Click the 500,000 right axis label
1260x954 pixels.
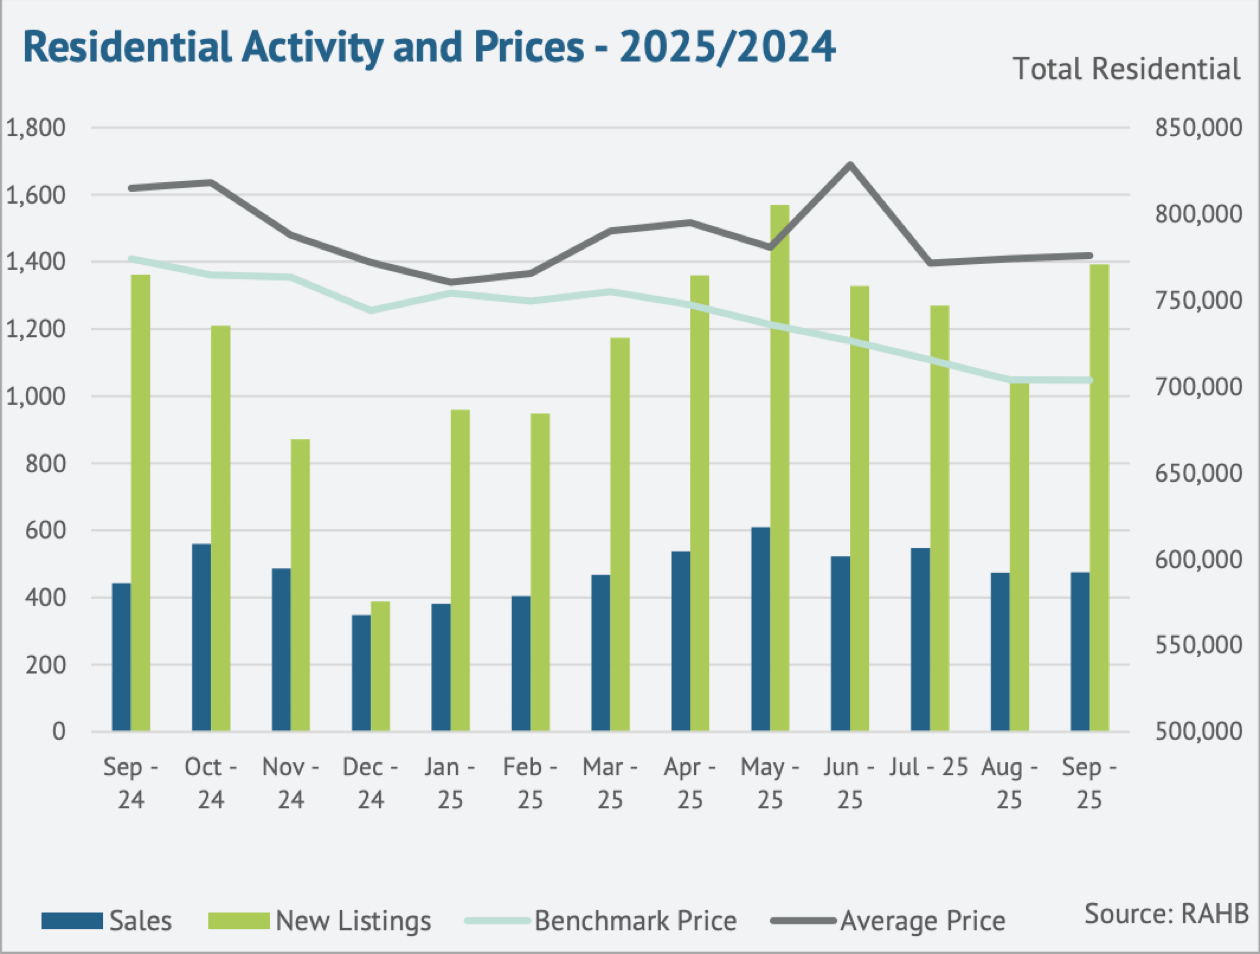[1199, 731]
